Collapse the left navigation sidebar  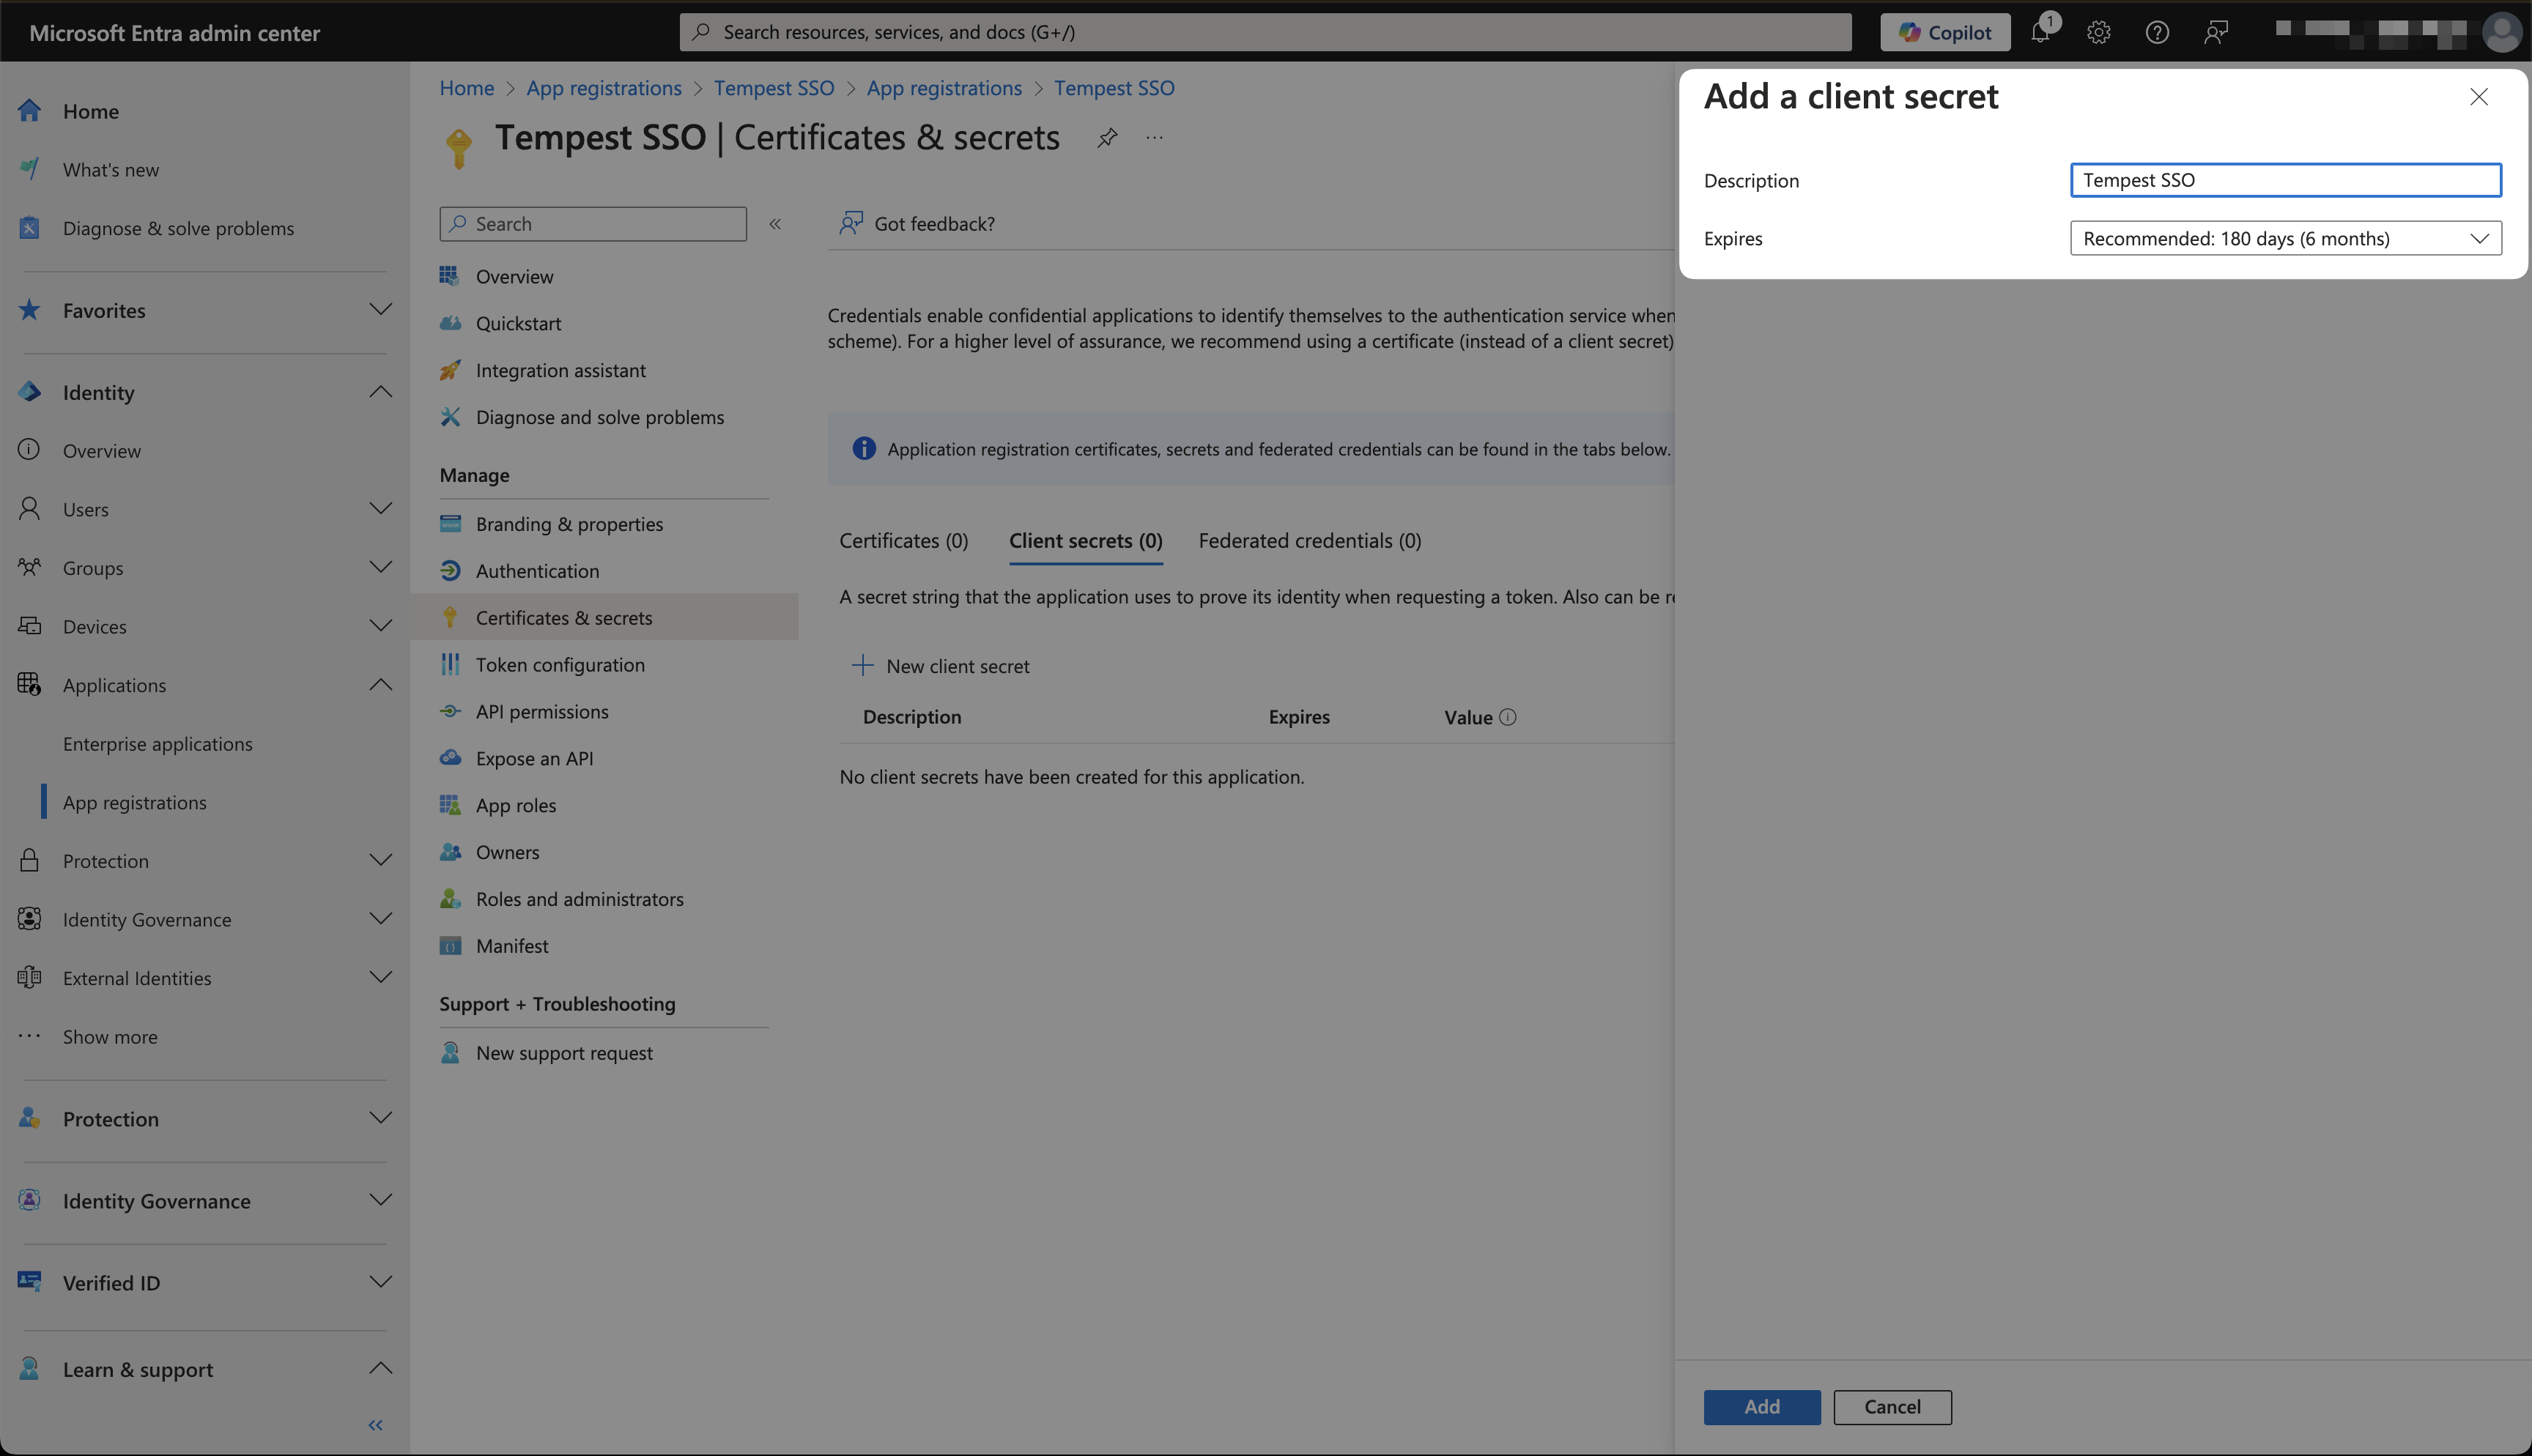click(x=376, y=1425)
